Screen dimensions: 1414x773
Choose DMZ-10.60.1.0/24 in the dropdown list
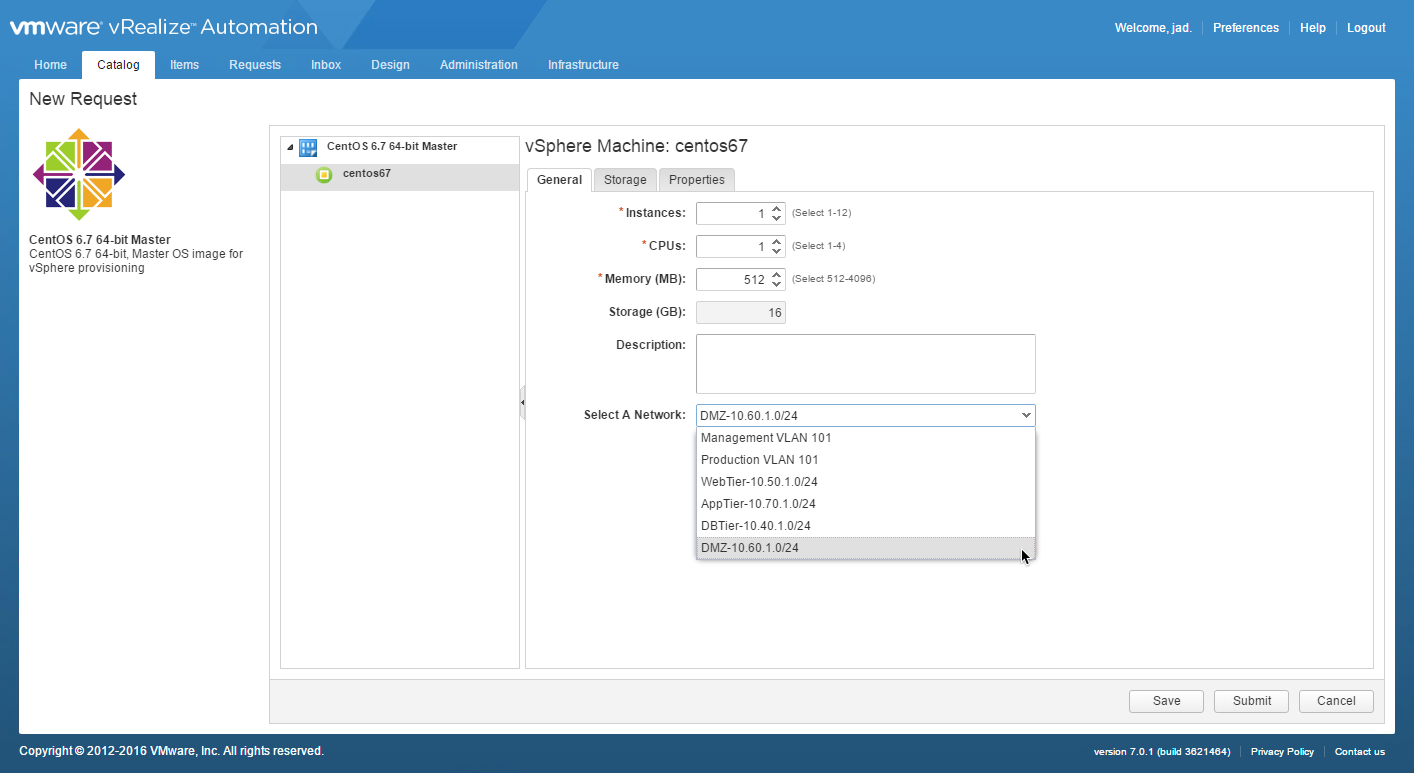(x=866, y=548)
